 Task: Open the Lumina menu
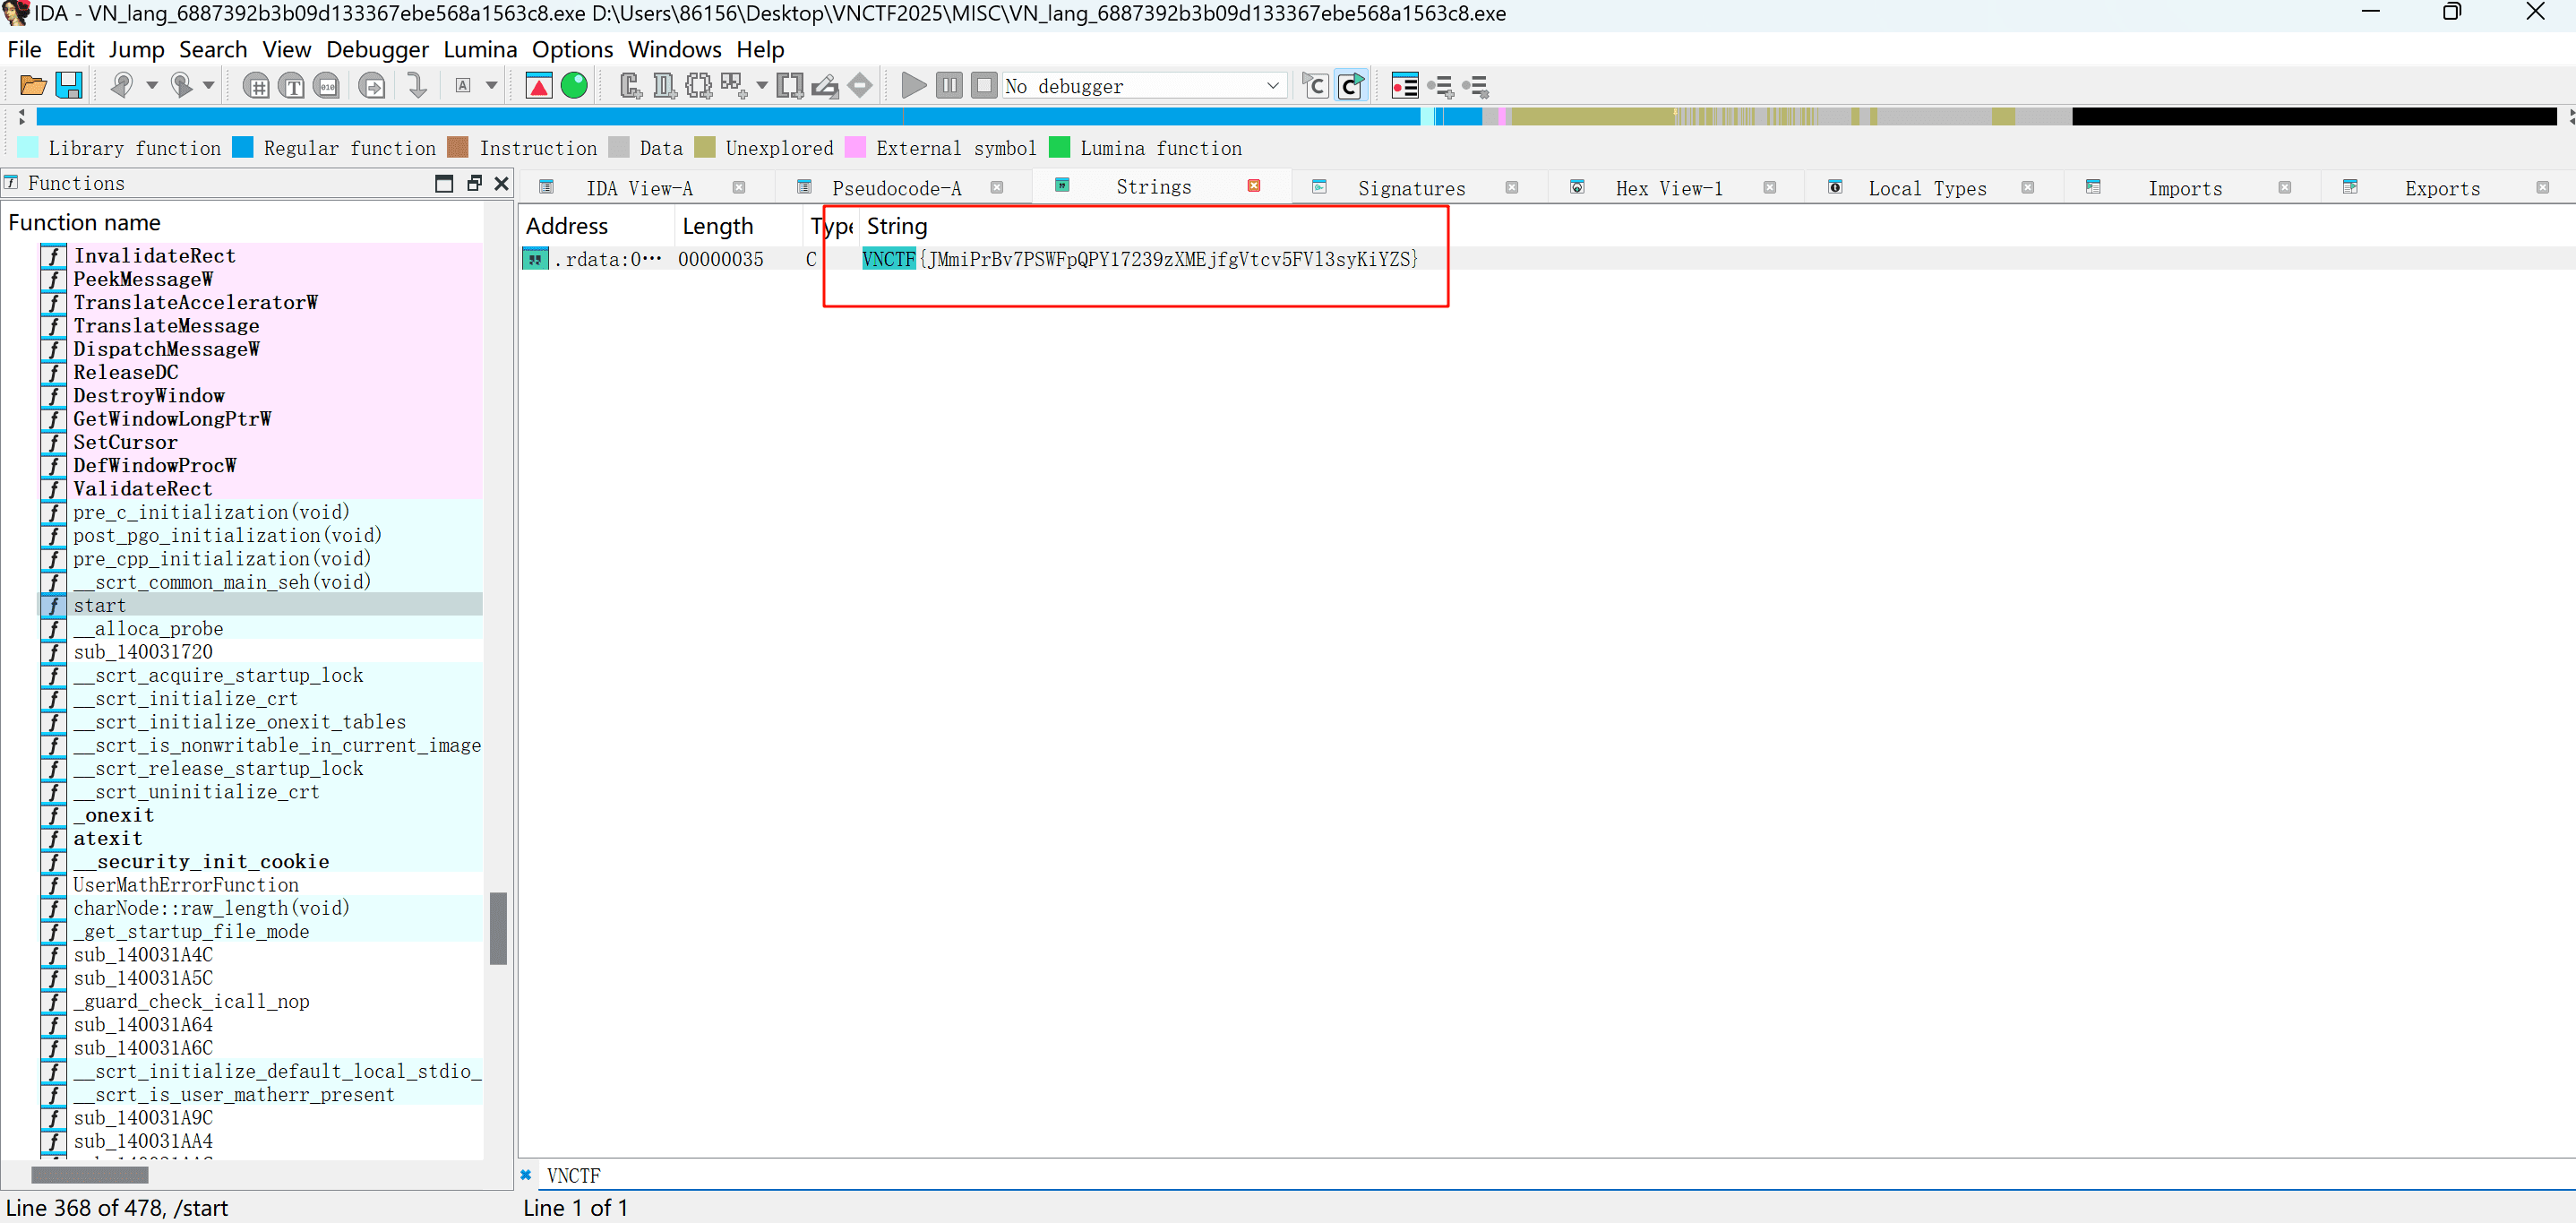pyautogui.click(x=480, y=49)
